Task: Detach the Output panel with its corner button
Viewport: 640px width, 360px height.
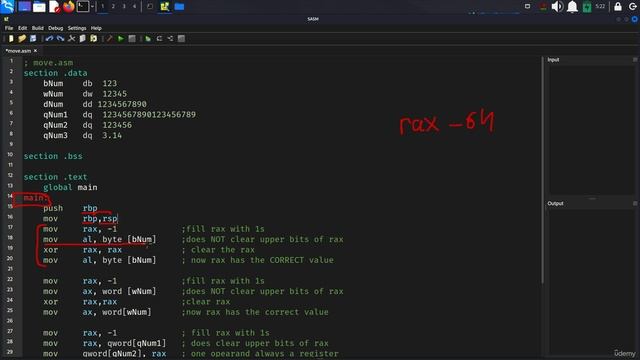Action: pos(635,203)
